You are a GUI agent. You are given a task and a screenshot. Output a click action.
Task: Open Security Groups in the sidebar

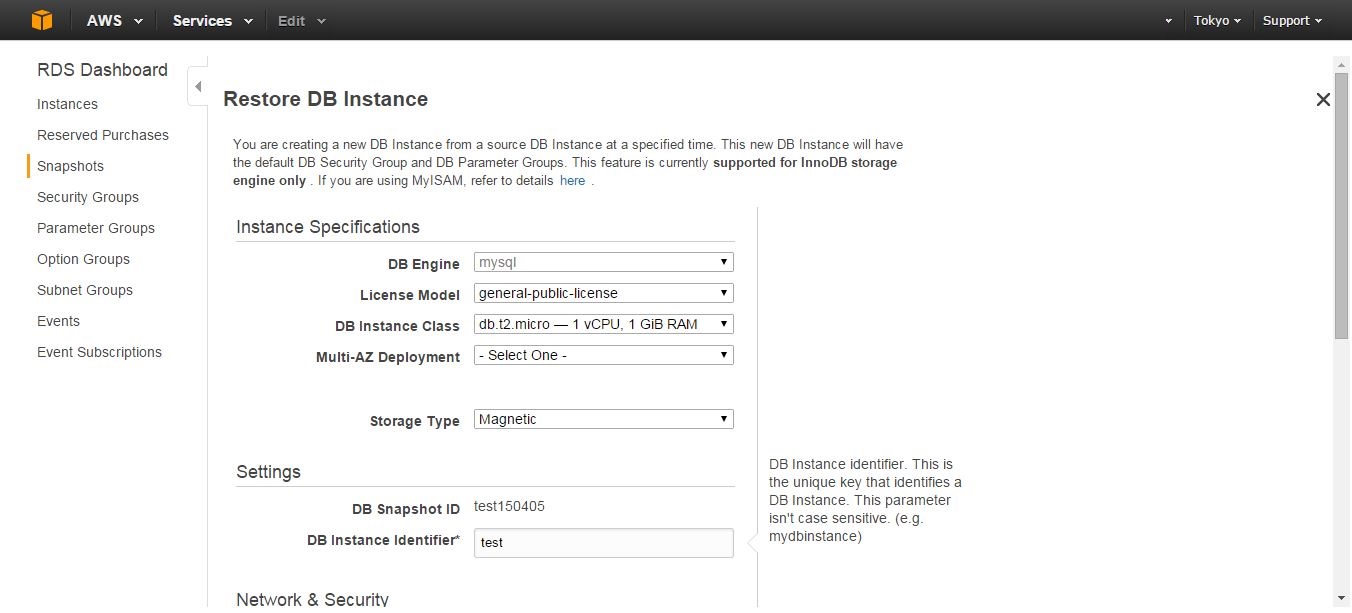coord(88,197)
